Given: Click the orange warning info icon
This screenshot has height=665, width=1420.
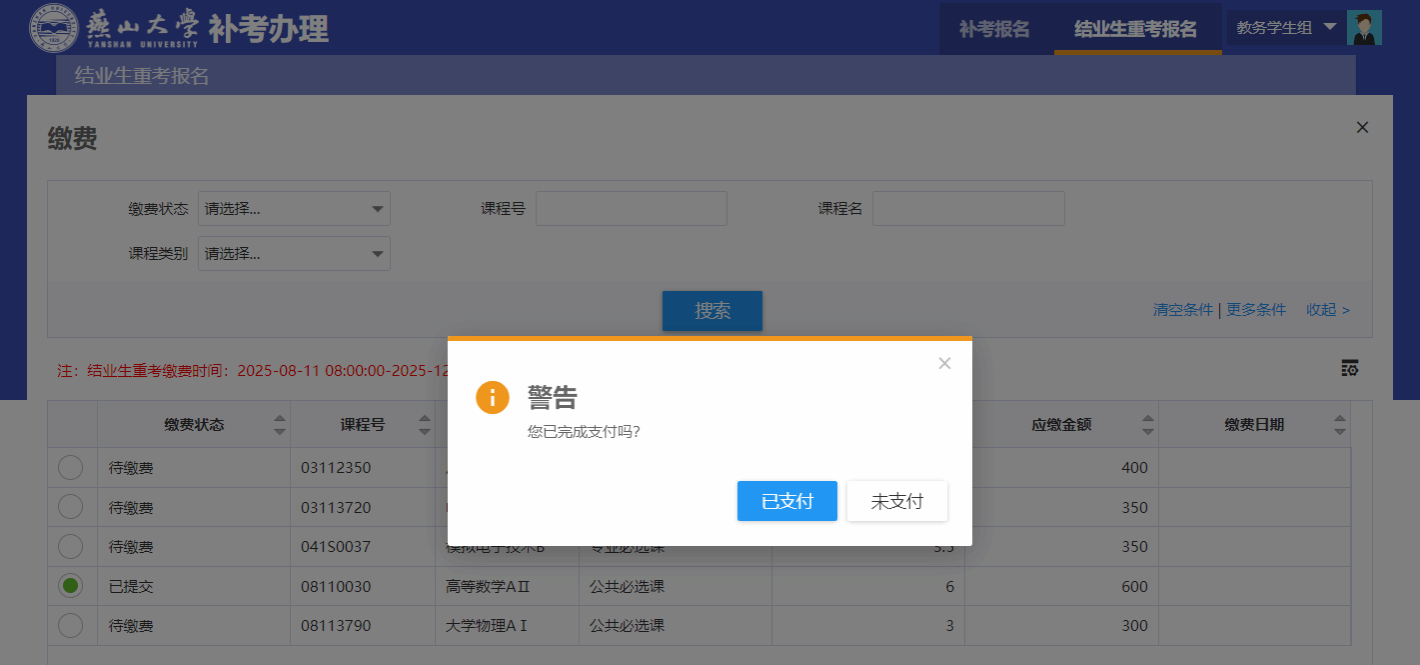Looking at the screenshot, I should pyautogui.click(x=493, y=397).
